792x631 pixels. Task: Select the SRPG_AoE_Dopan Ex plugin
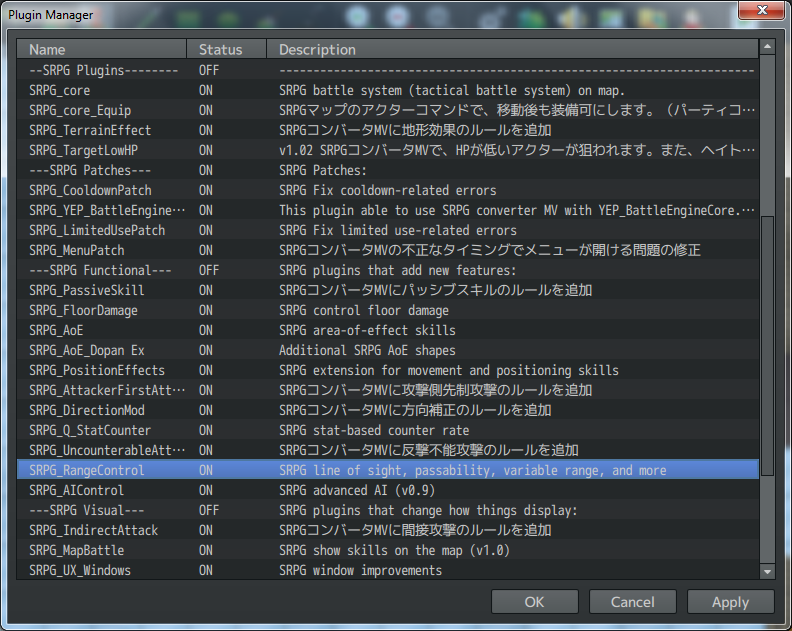point(387,350)
